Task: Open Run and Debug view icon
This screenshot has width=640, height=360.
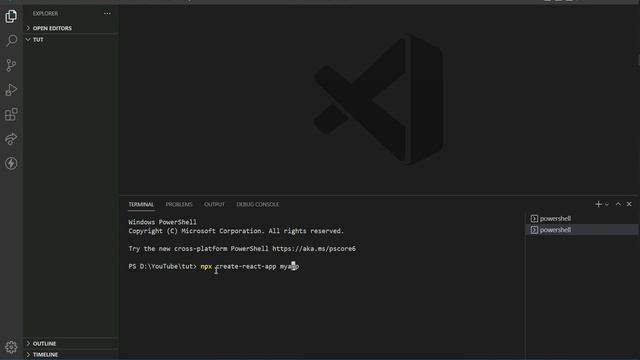Action: 11,90
